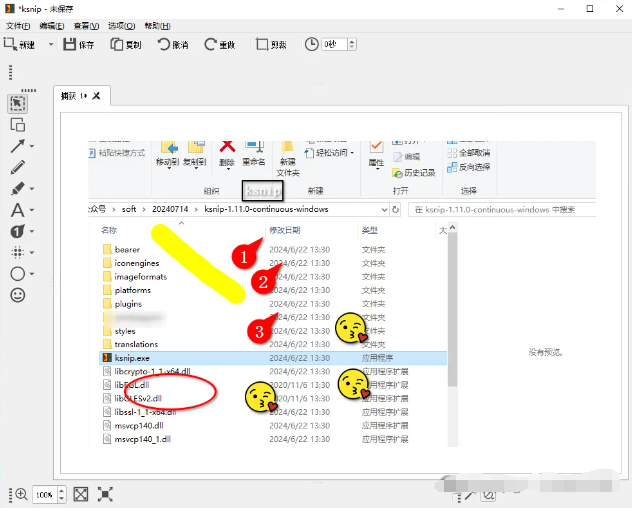The width and height of the screenshot is (632, 508).
Task: Decrease capture delay with the down stepper
Action: click(352, 47)
